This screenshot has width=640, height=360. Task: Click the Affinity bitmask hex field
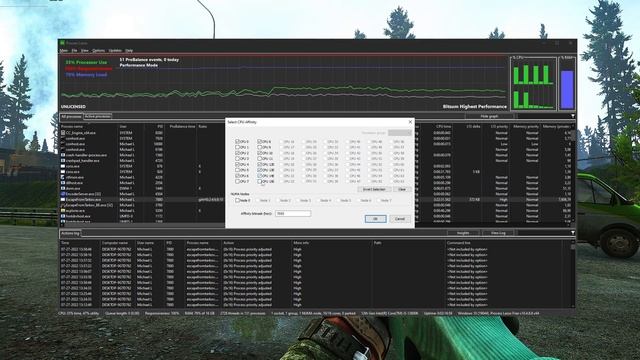coord(293,213)
